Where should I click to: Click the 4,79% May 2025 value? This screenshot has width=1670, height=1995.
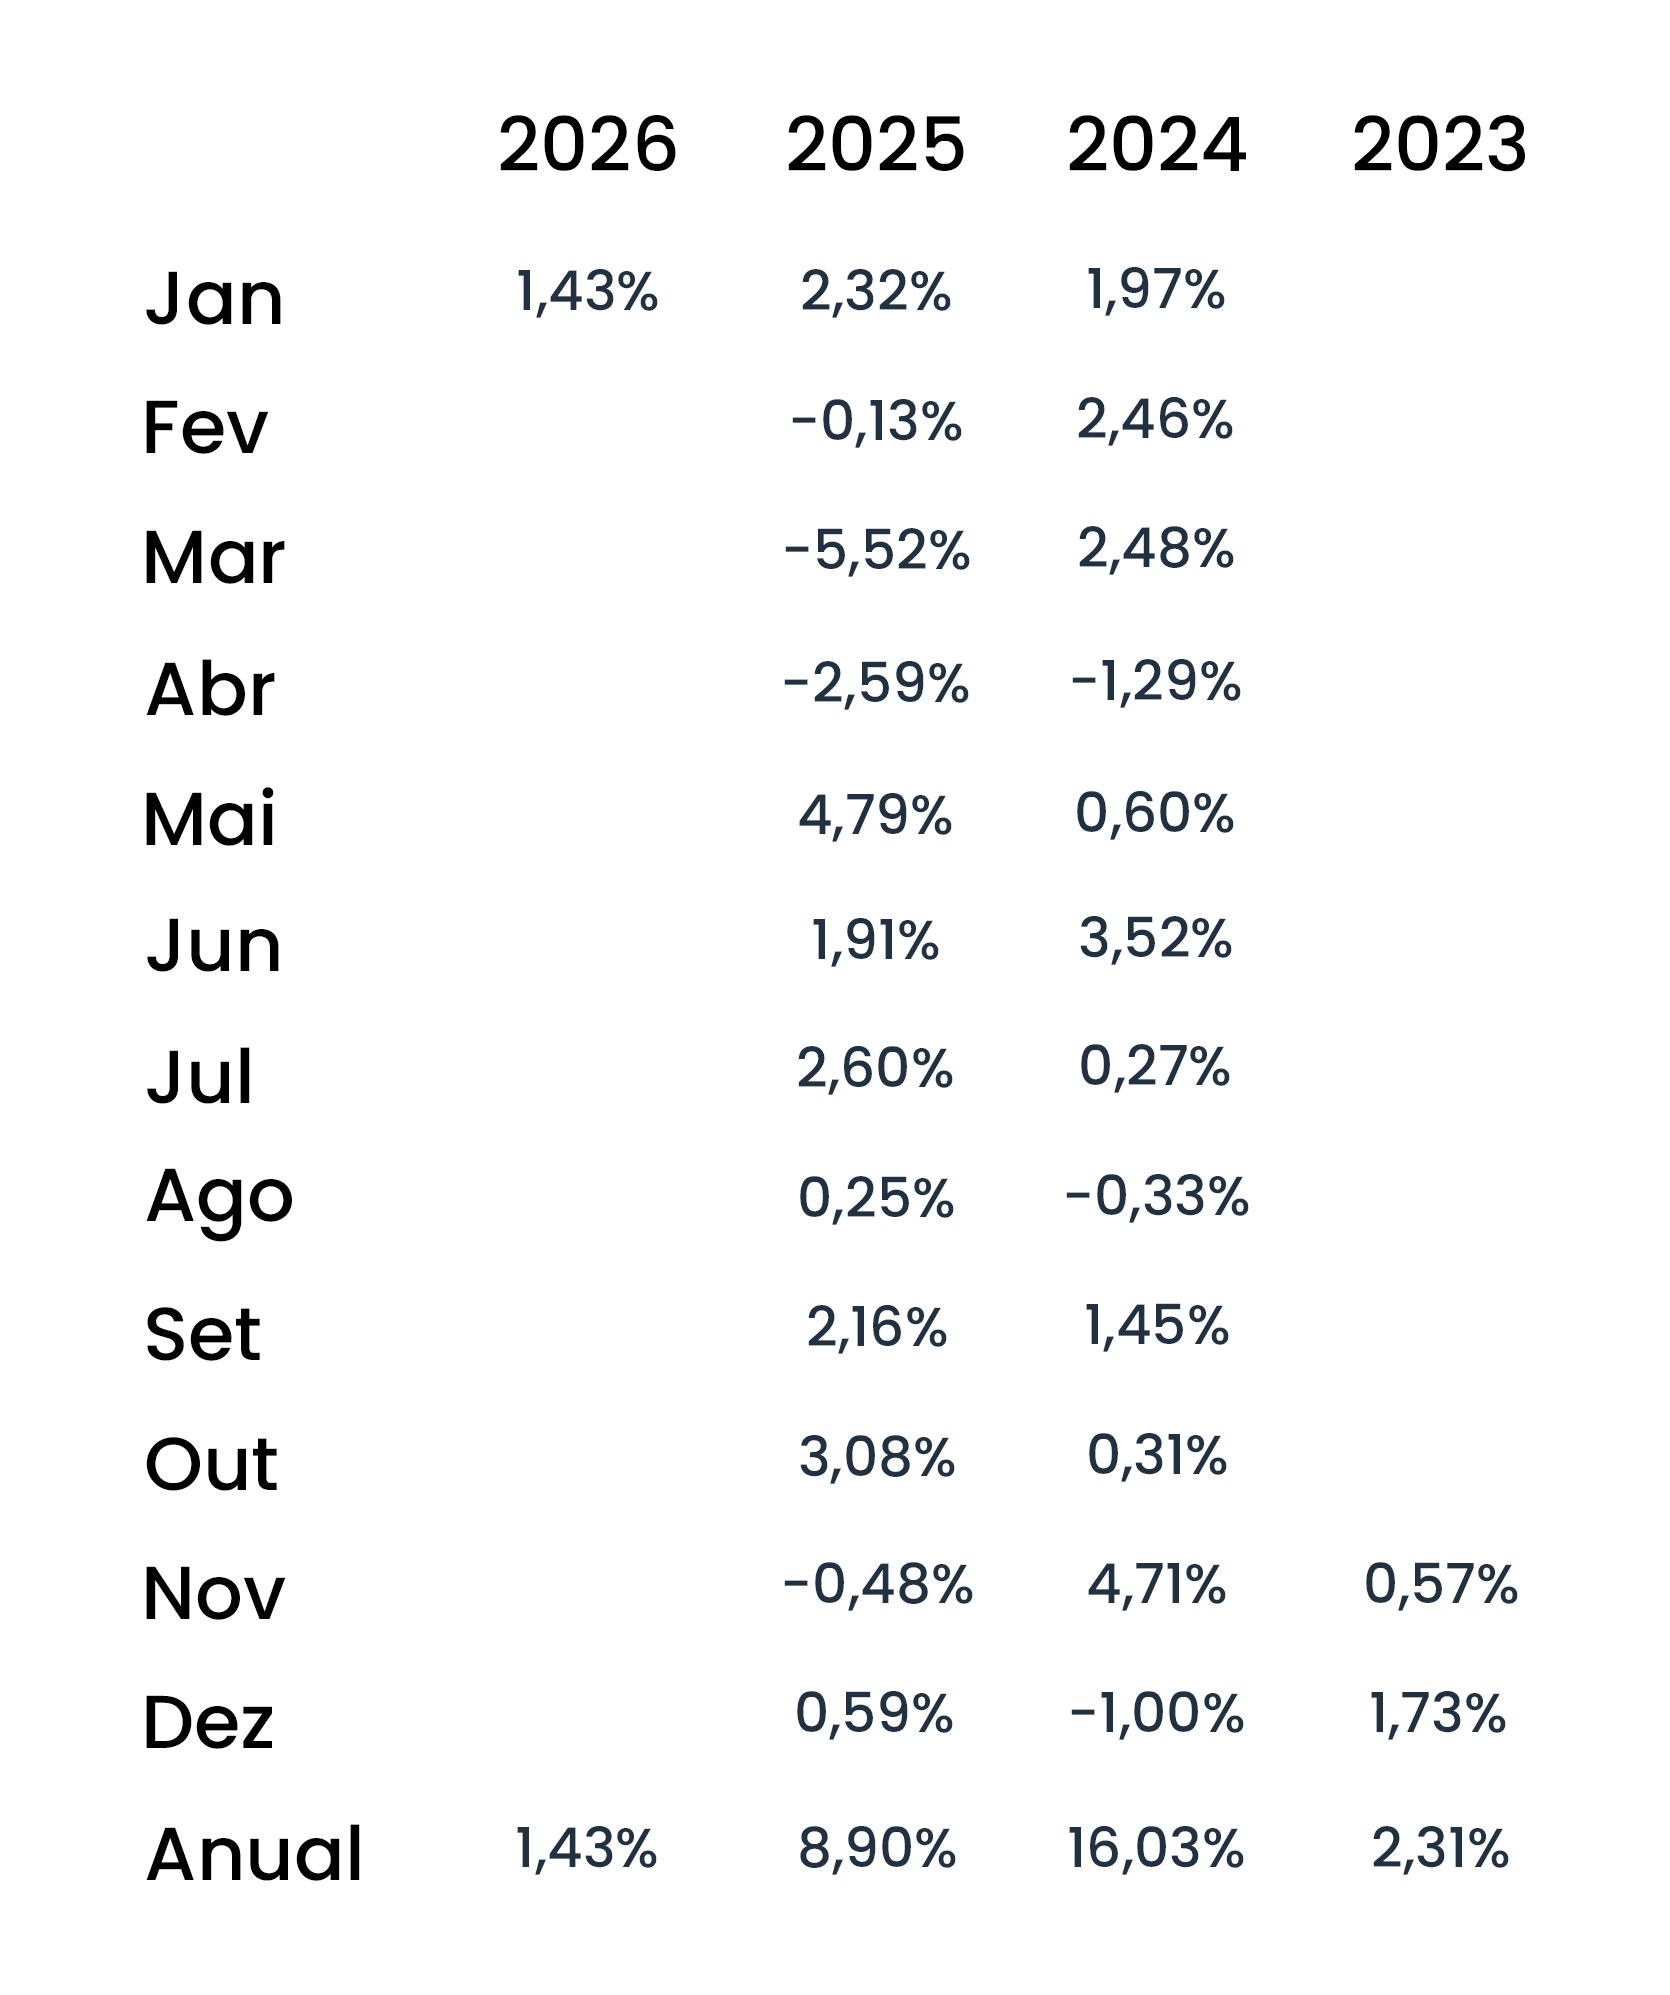(x=875, y=815)
